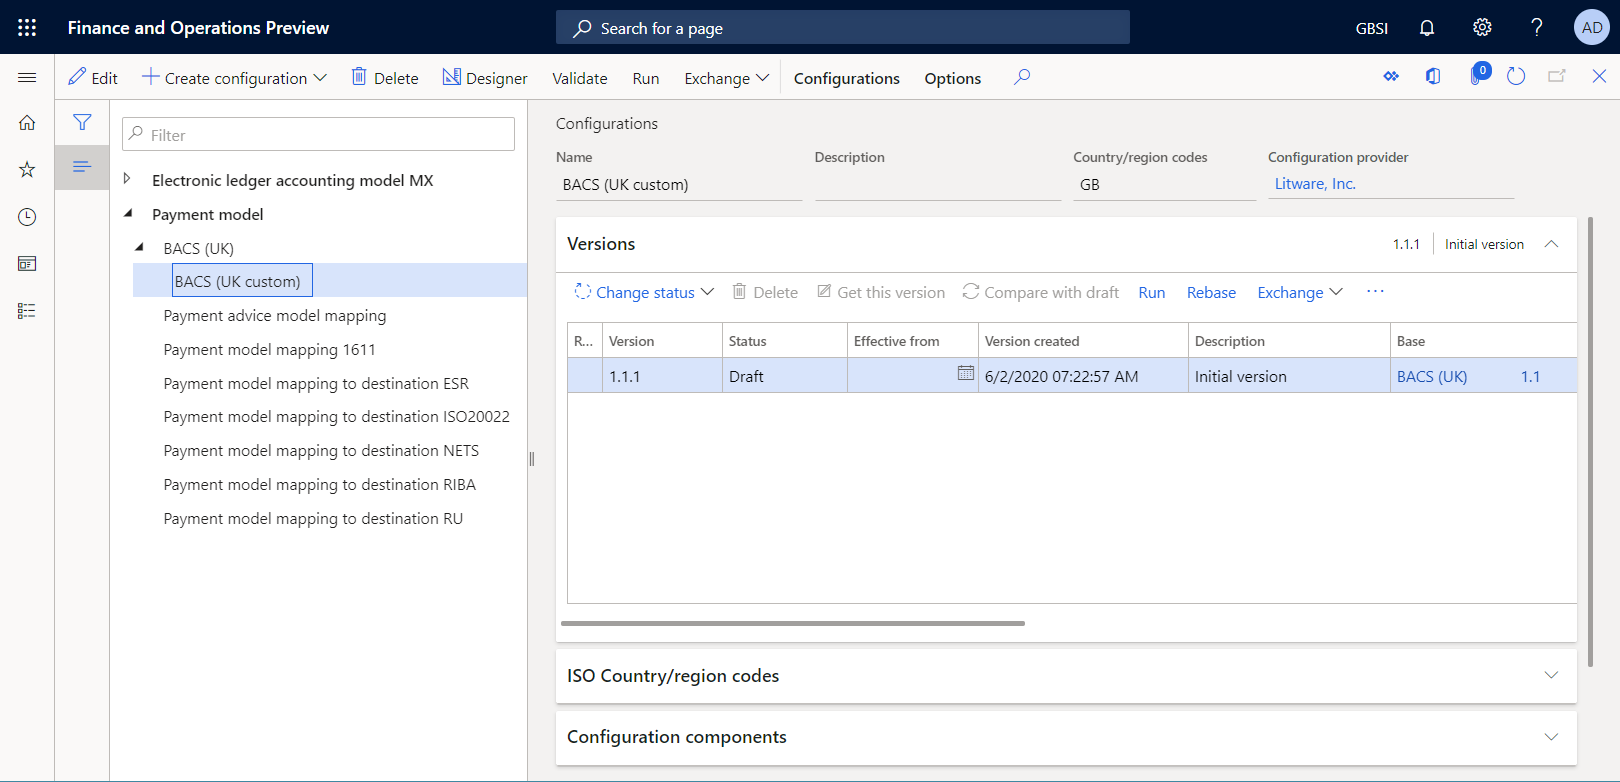Viewport: 1620px width, 782px height.
Task: Refresh the page using refresh icon
Action: point(1516,77)
